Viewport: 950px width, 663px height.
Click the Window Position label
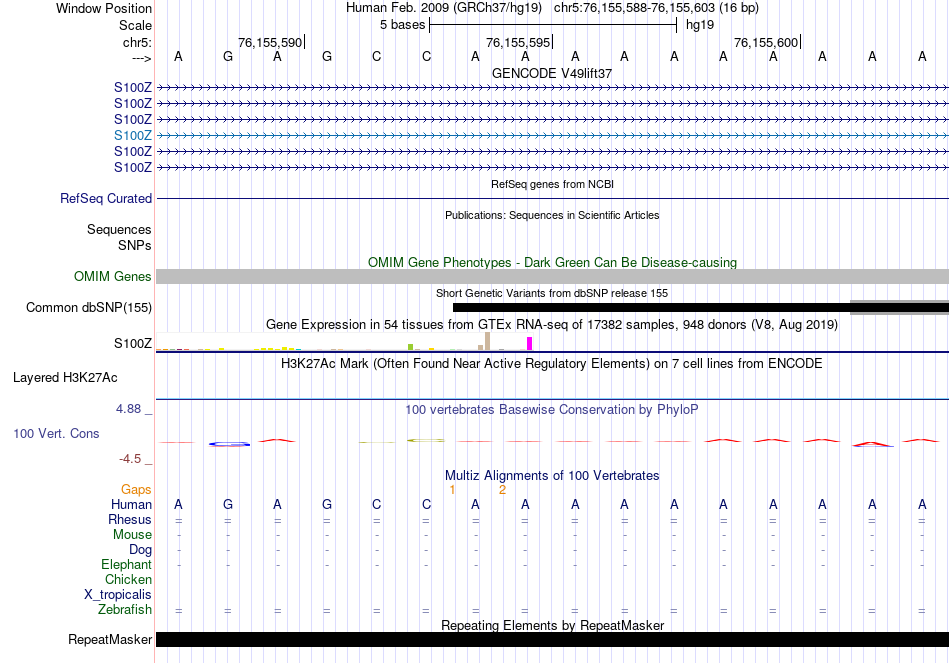[104, 8]
